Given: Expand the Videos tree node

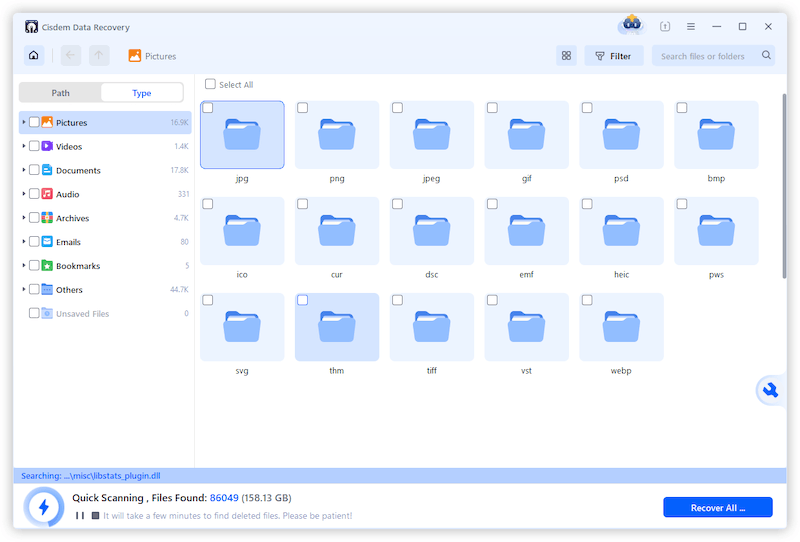Looking at the screenshot, I should coord(23,146).
